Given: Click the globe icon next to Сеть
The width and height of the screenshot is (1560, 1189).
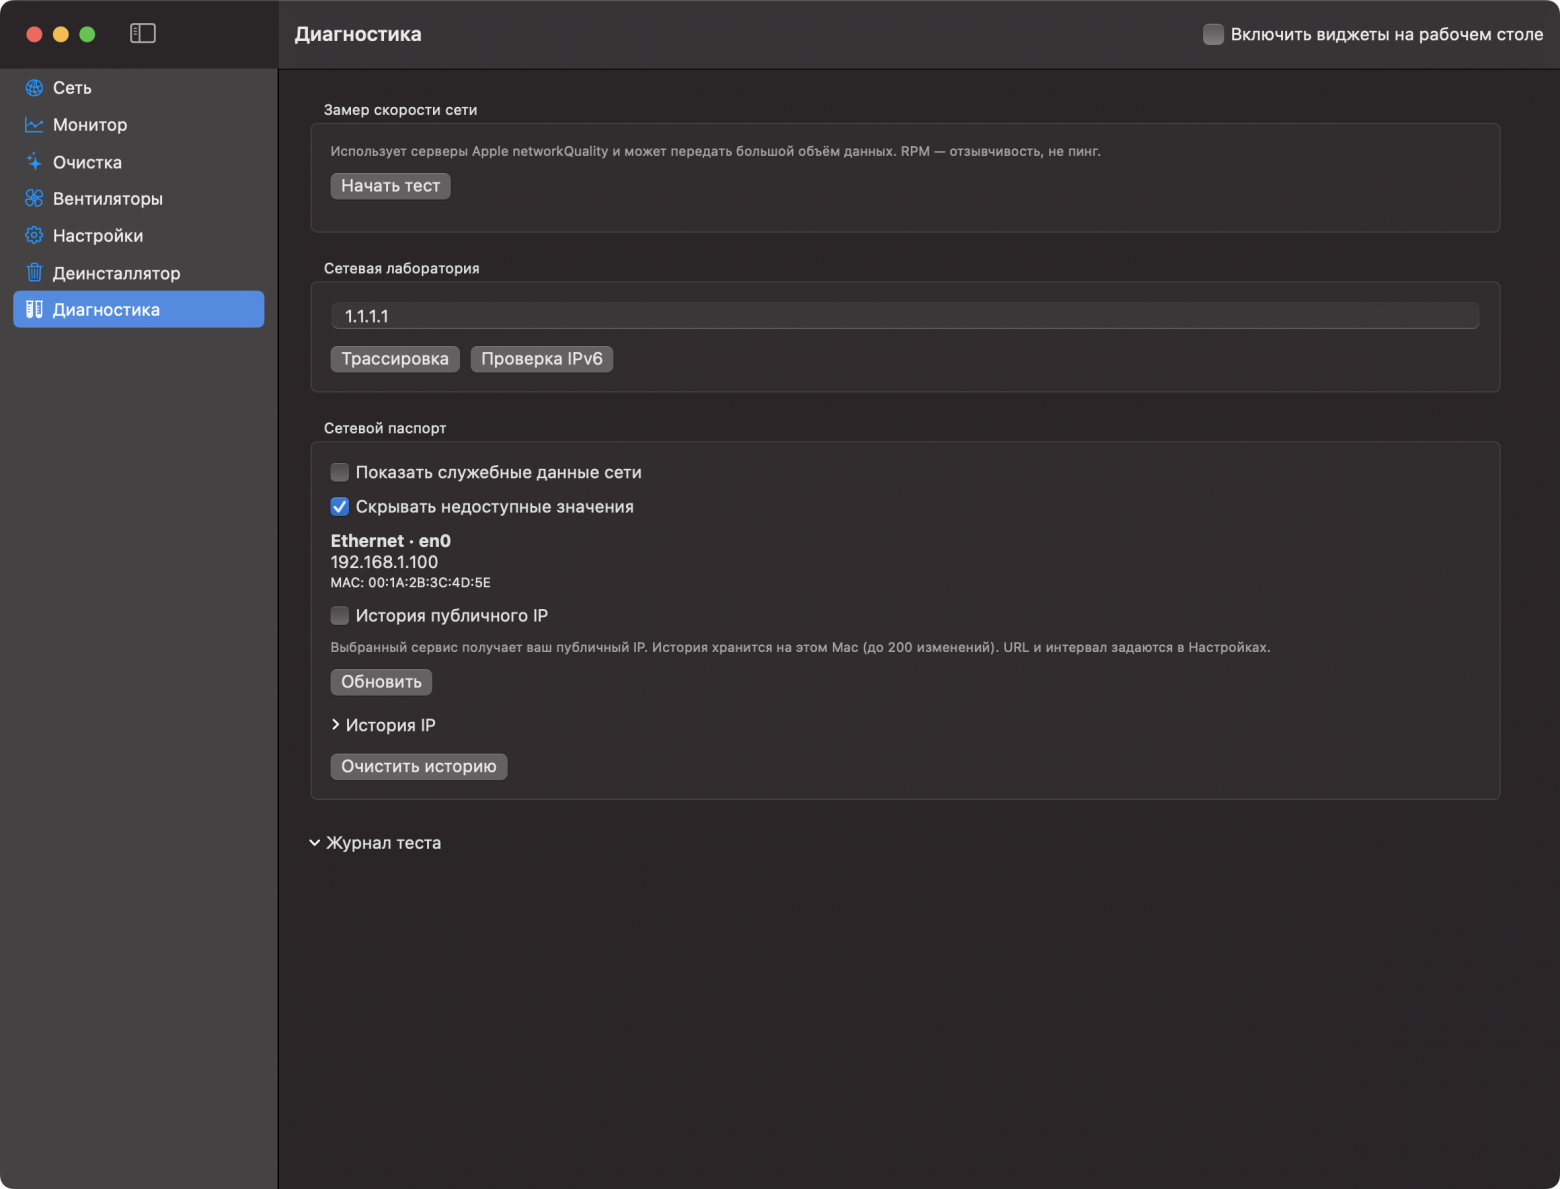Looking at the screenshot, I should click(x=34, y=88).
